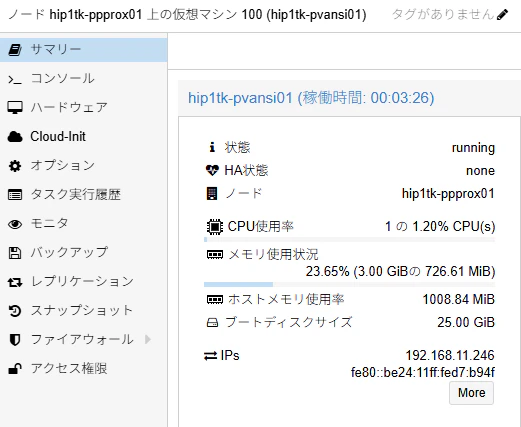The height and width of the screenshot is (427, 521).
Task: Click the ブートディスクサイズ label
Action: pos(288,322)
